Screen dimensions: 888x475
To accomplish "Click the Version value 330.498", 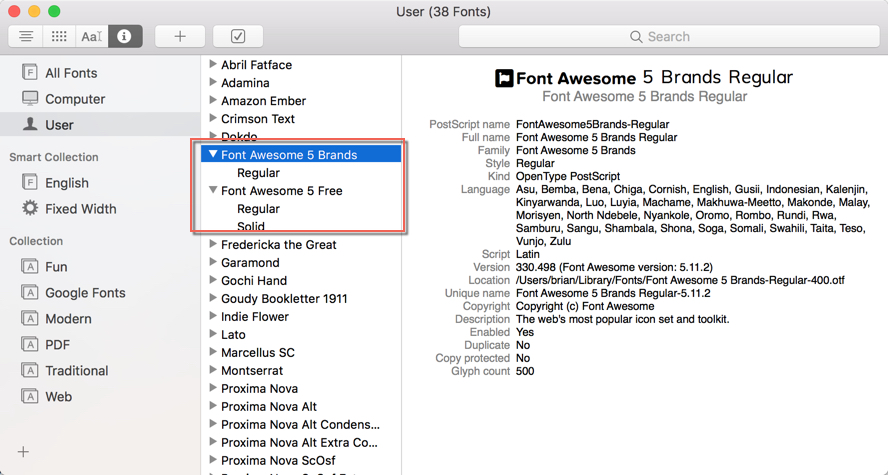I will click(x=614, y=267).
